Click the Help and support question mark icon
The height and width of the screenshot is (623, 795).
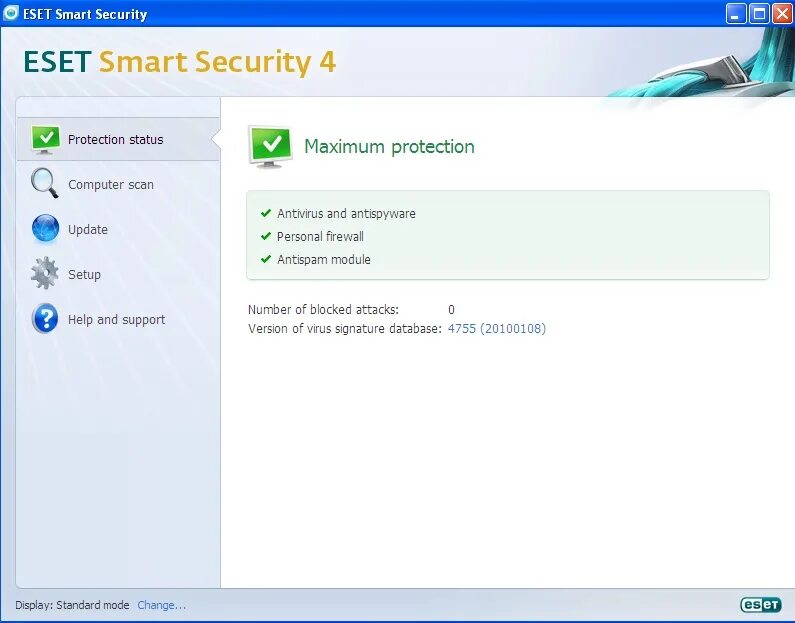(45, 318)
